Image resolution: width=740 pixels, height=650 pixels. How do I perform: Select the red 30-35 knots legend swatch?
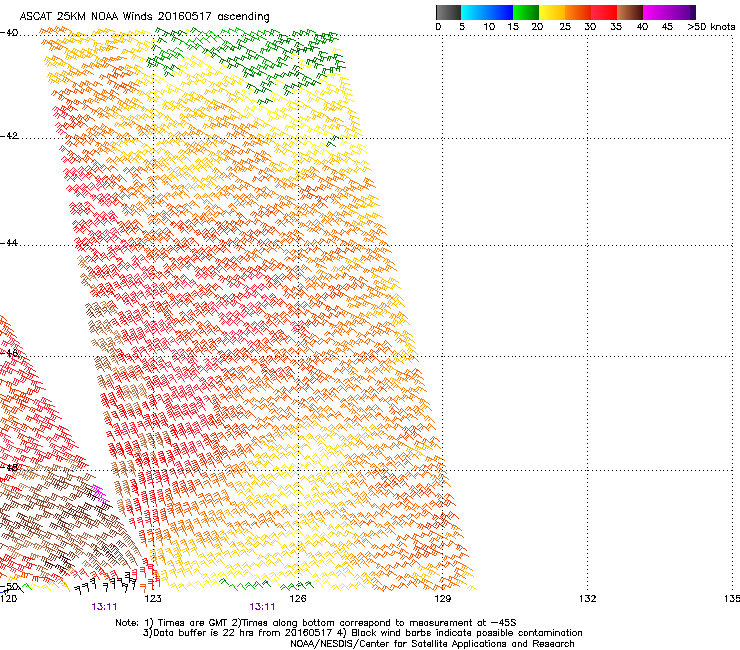point(604,12)
